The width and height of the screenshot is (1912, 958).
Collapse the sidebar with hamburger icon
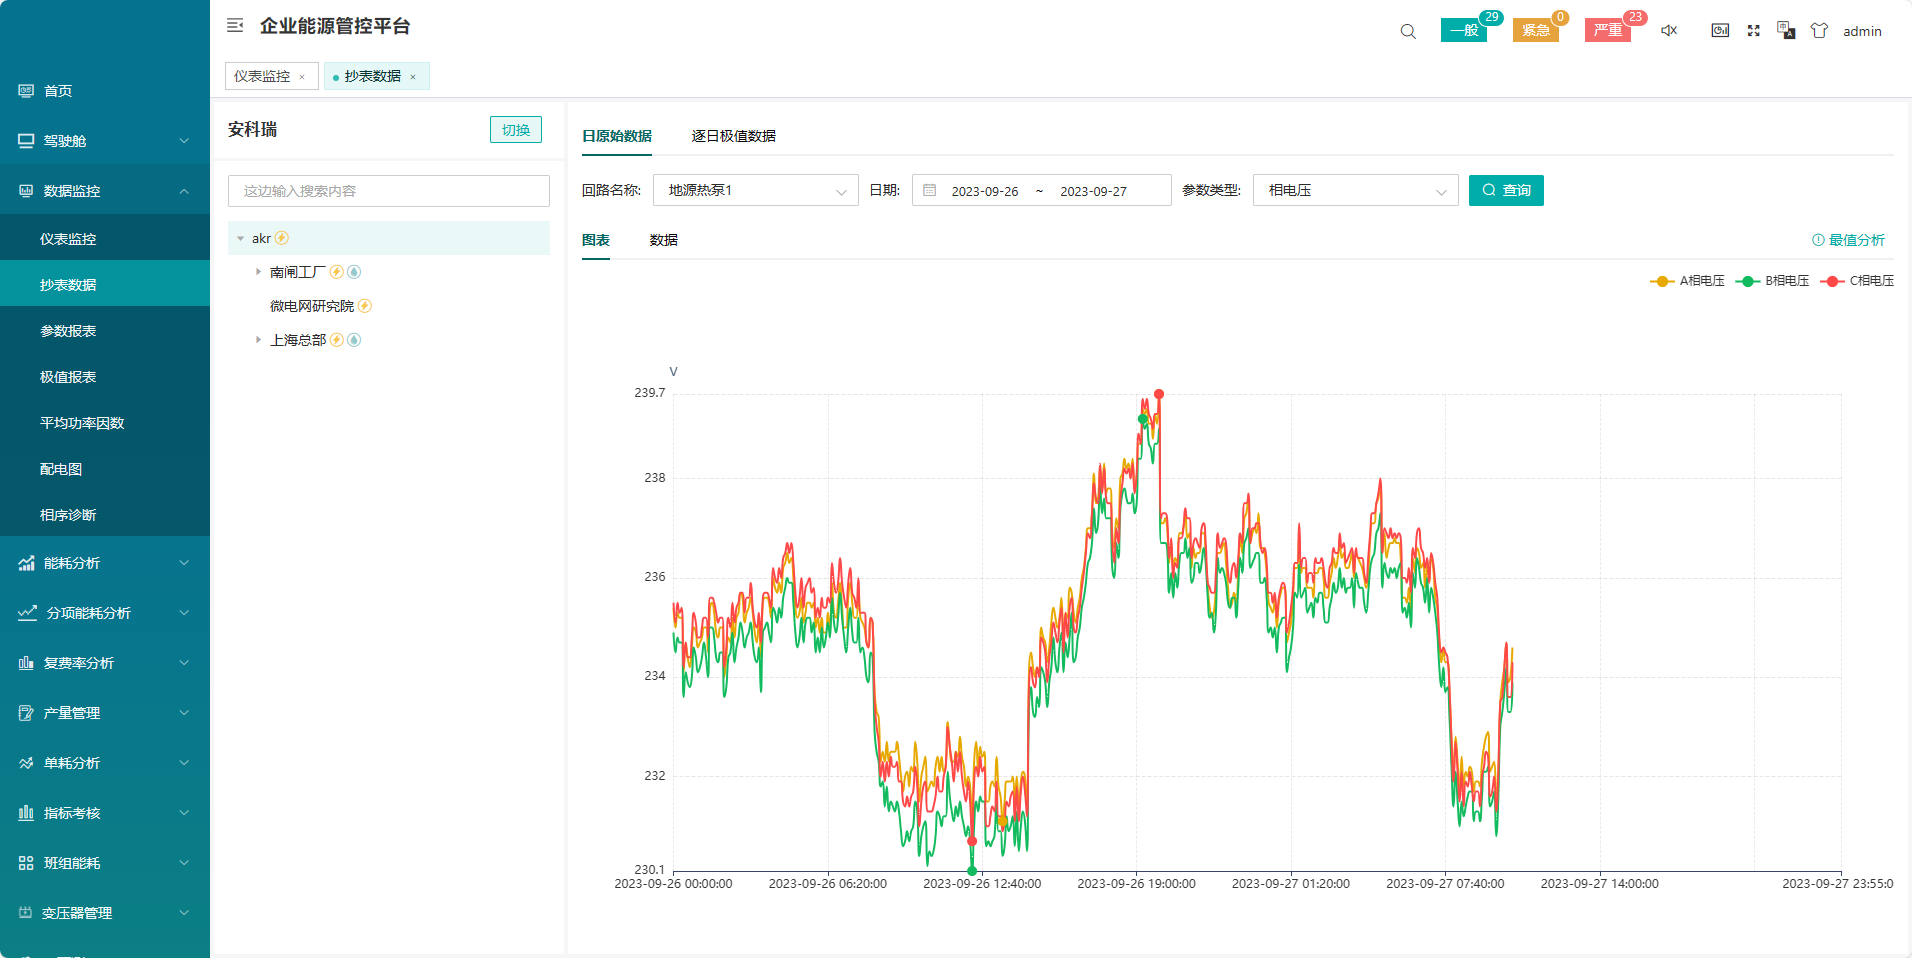point(235,26)
